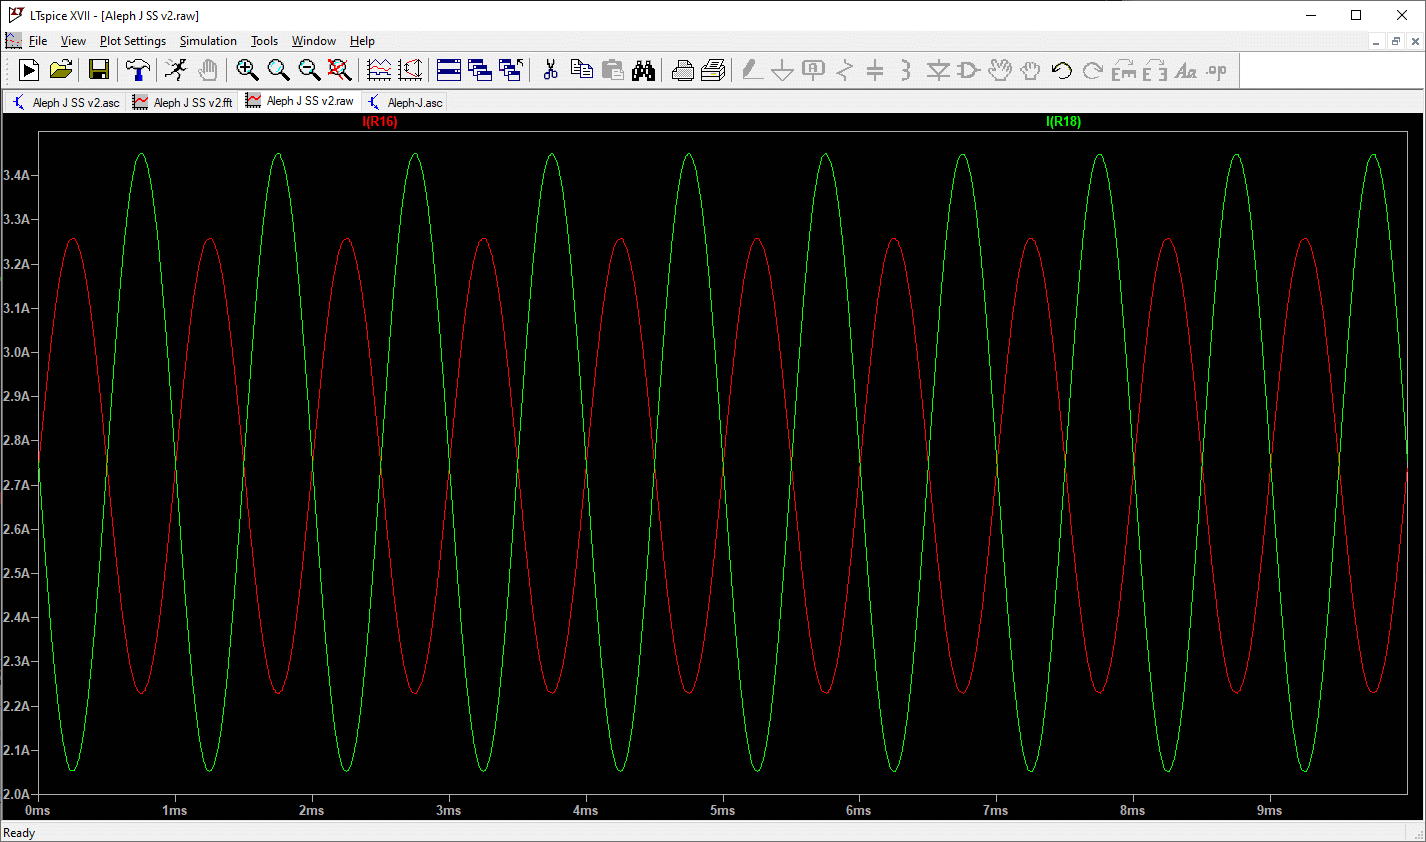Click the 2.7A vertical axis label

(17, 484)
